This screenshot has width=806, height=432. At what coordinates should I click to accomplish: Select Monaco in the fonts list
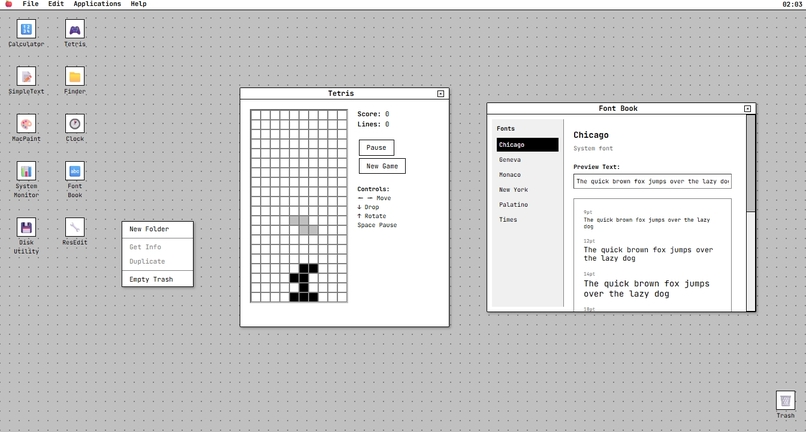tap(527, 175)
